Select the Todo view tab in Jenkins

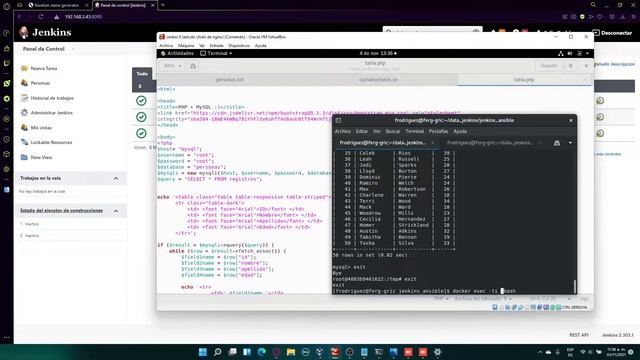pos(142,74)
